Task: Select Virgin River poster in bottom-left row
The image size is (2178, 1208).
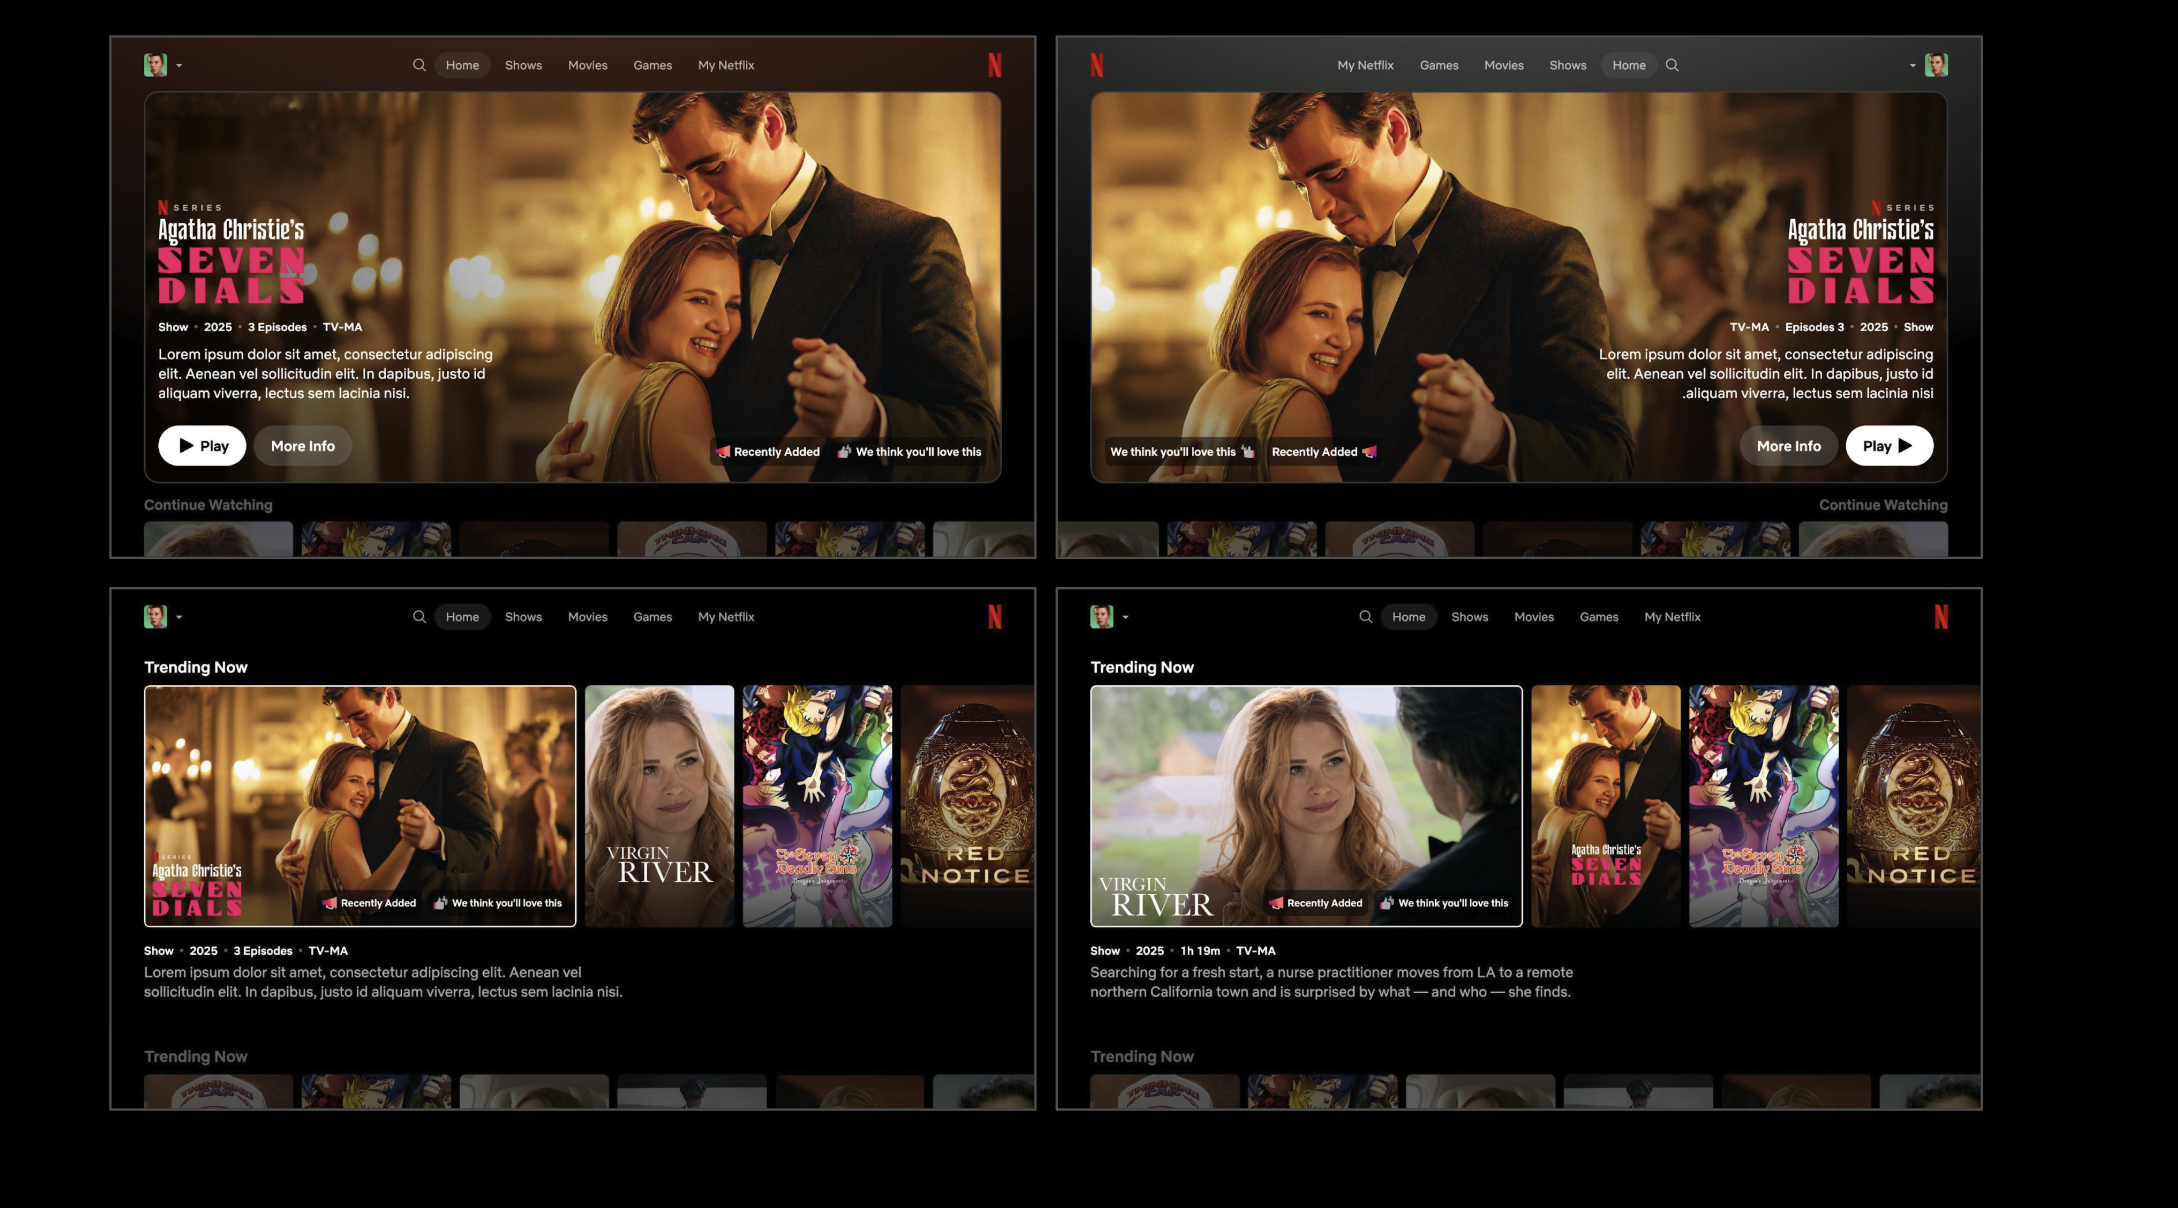Action: point(659,806)
